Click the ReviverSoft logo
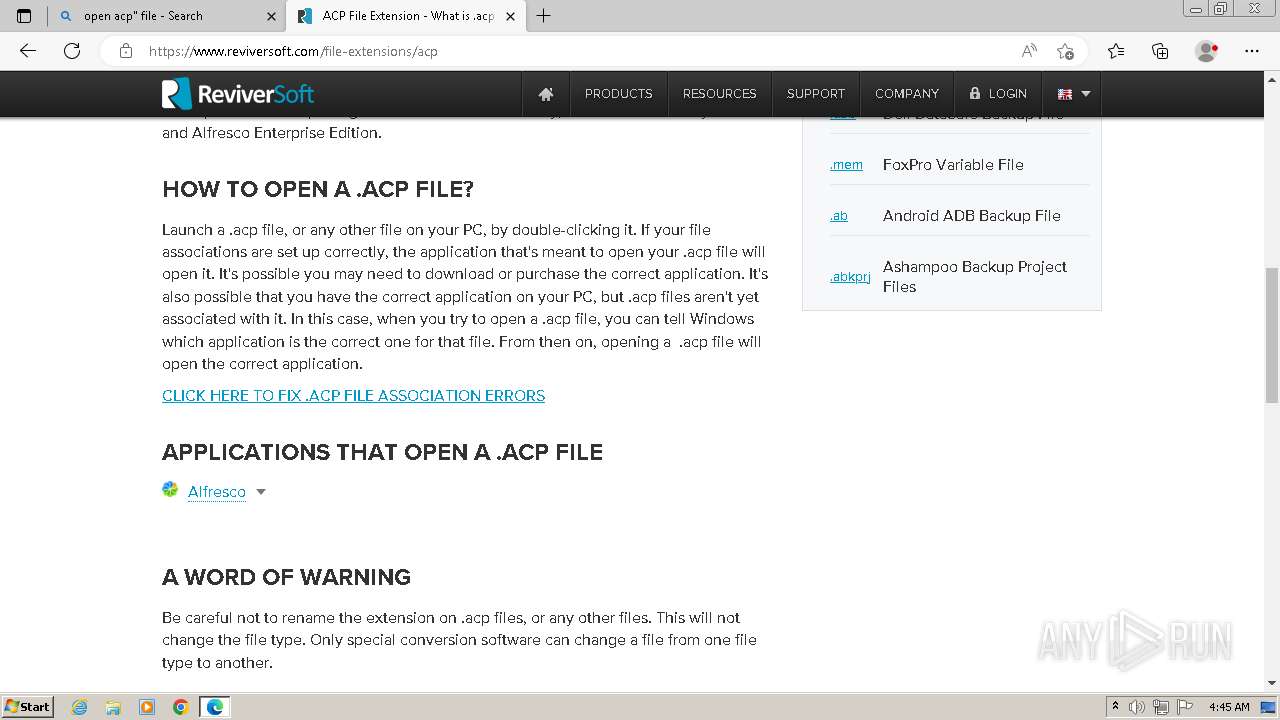Viewport: 1280px width, 720px height. click(238, 94)
